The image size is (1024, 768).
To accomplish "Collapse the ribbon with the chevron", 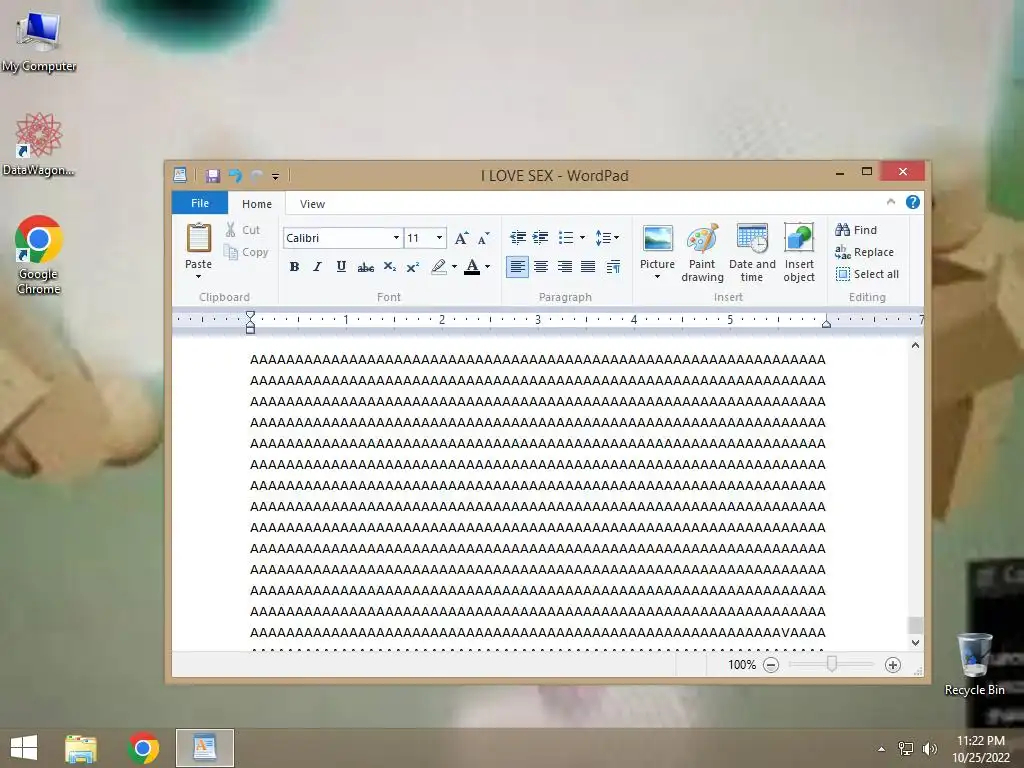I will coord(891,202).
